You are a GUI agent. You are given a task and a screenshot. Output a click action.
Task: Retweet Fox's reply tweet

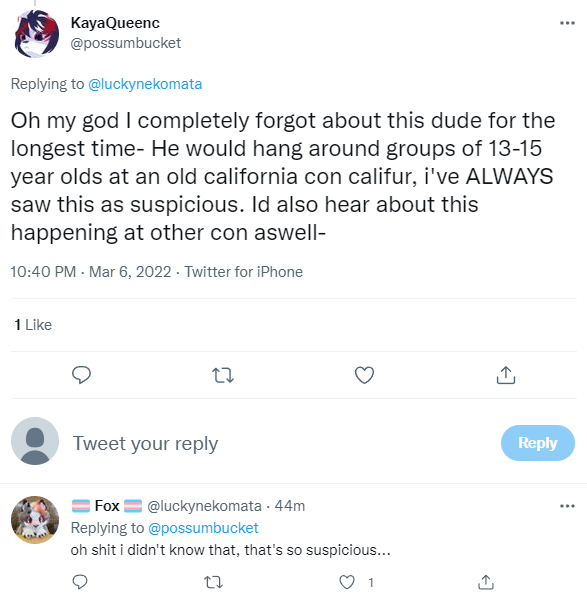click(x=213, y=583)
